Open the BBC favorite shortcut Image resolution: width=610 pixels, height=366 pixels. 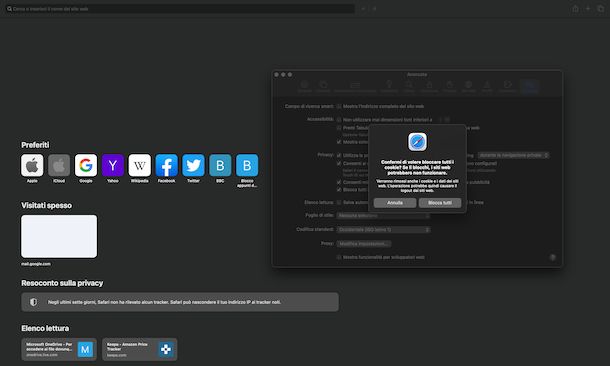pyautogui.click(x=220, y=165)
